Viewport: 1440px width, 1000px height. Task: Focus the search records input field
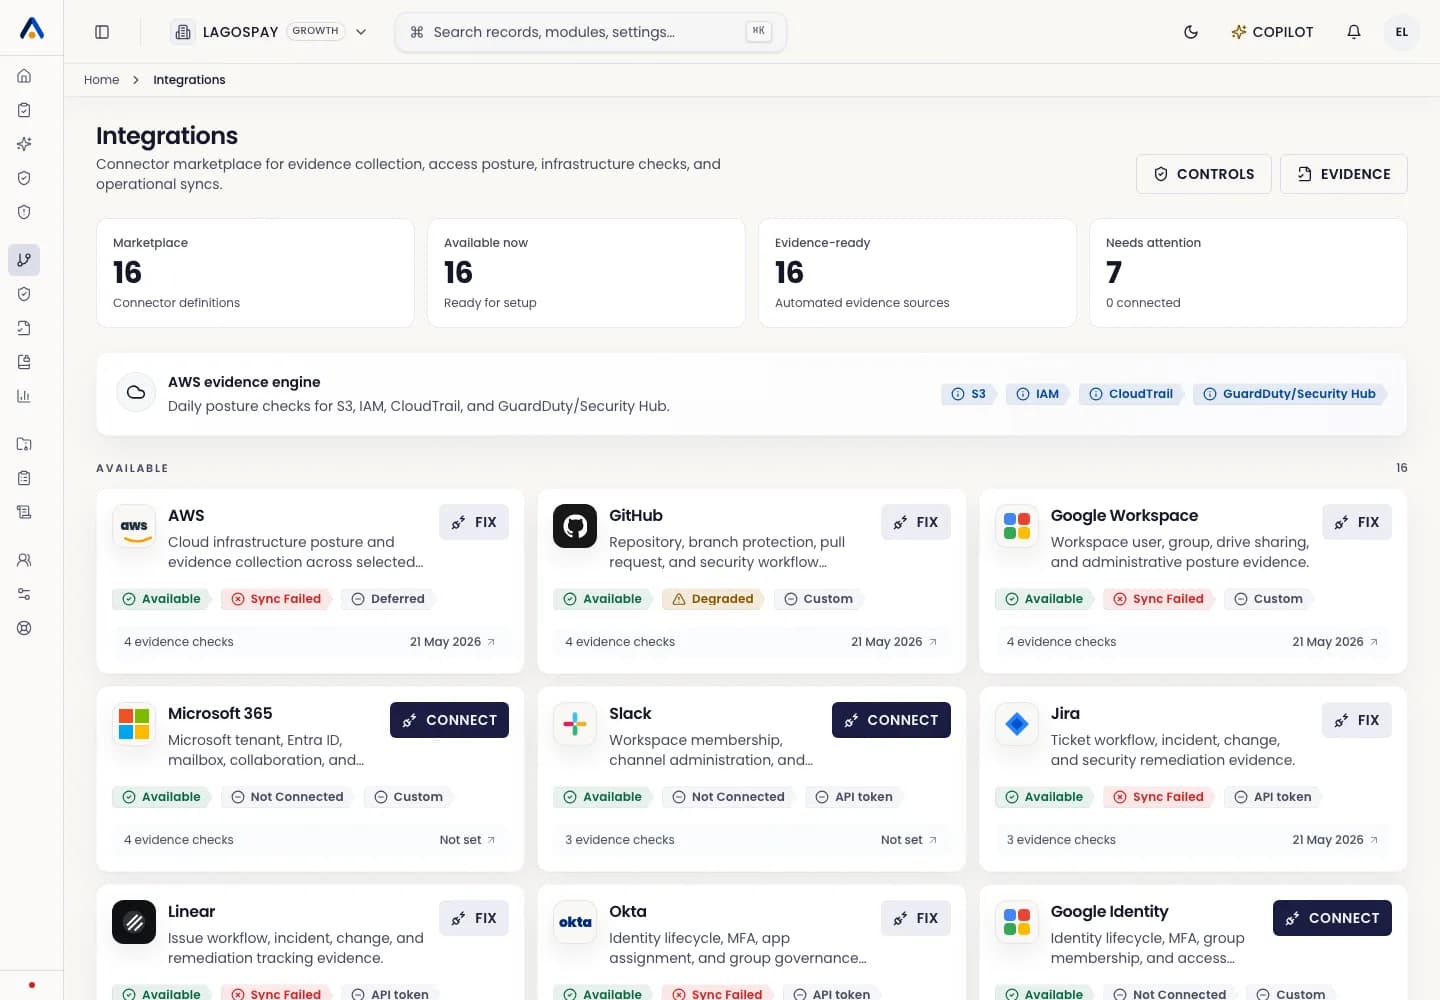590,32
